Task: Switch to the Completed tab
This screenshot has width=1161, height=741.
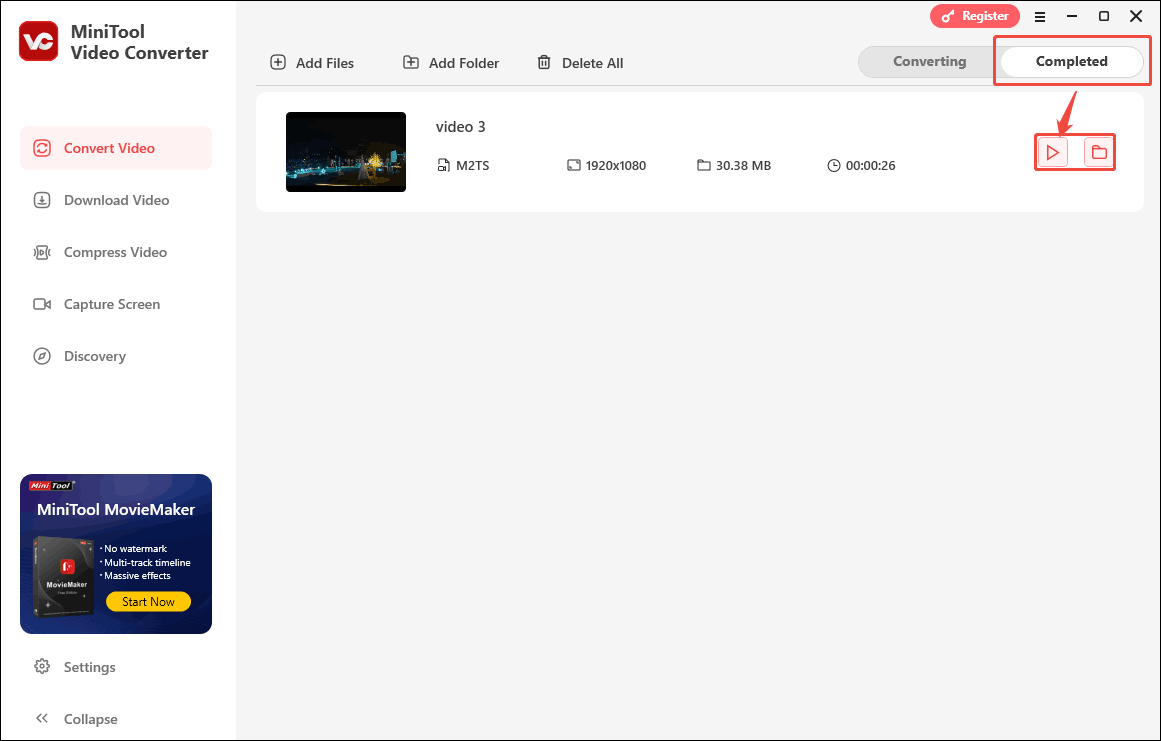Action: point(1071,61)
